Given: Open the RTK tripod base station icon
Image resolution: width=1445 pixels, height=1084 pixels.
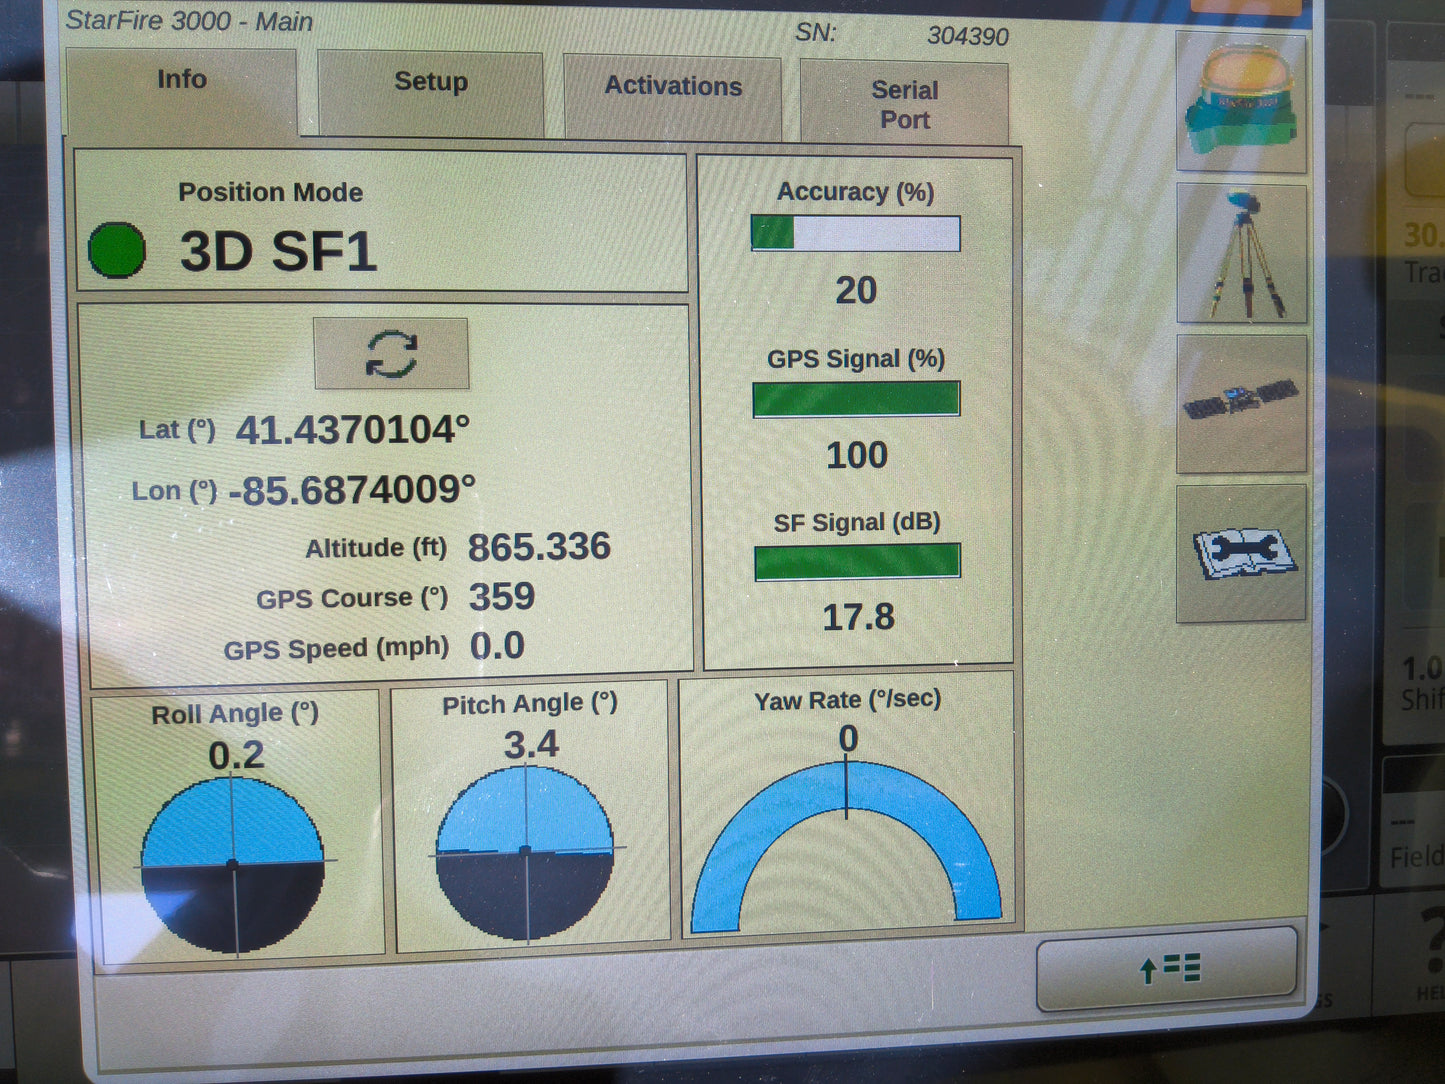Looking at the screenshot, I should [x=1242, y=254].
